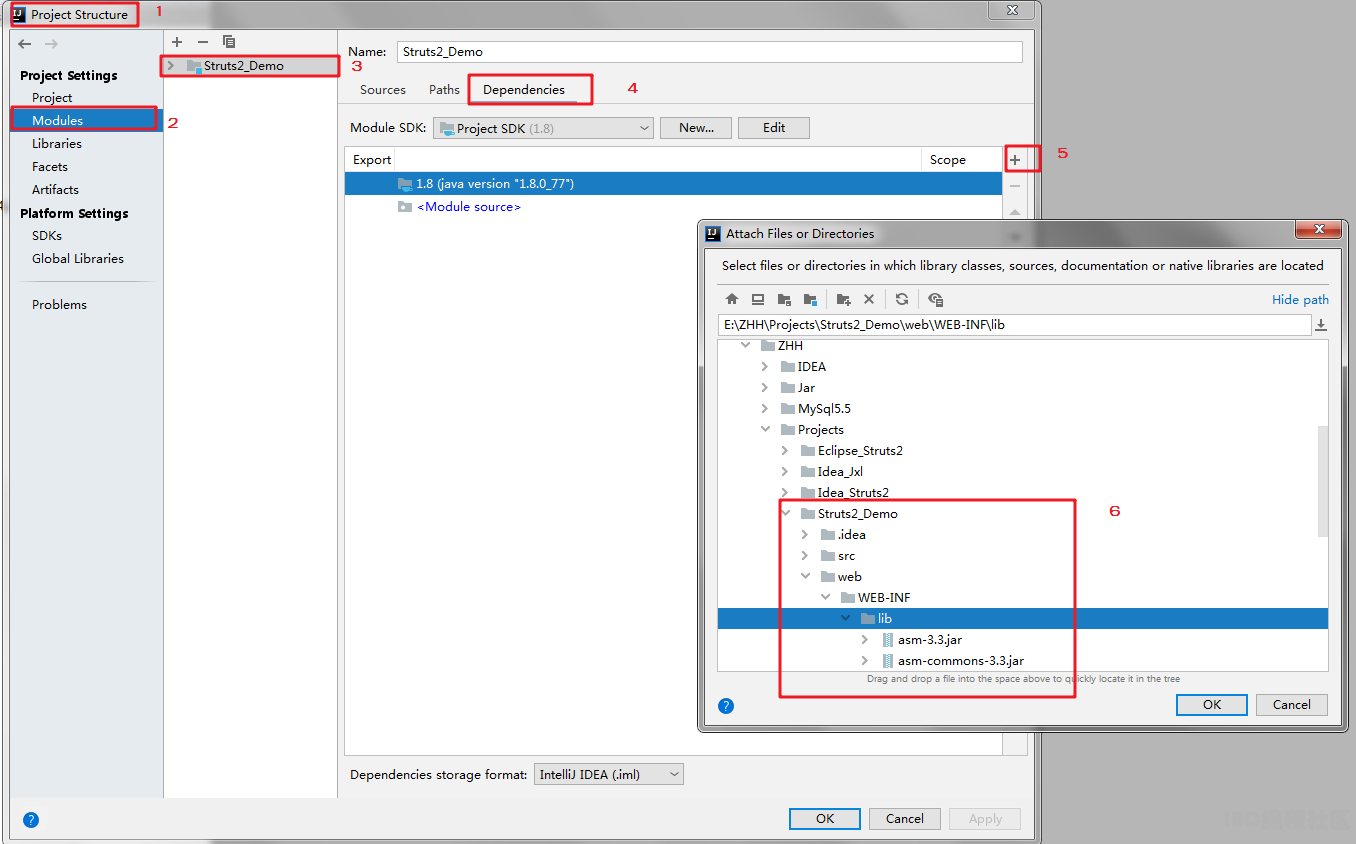Collapse the Projects folder

[x=764, y=429]
